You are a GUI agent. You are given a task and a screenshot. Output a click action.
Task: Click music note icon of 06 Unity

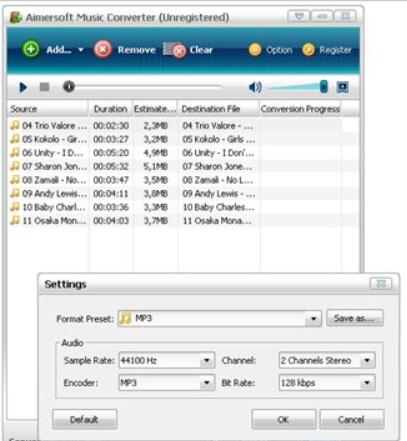click(x=15, y=153)
